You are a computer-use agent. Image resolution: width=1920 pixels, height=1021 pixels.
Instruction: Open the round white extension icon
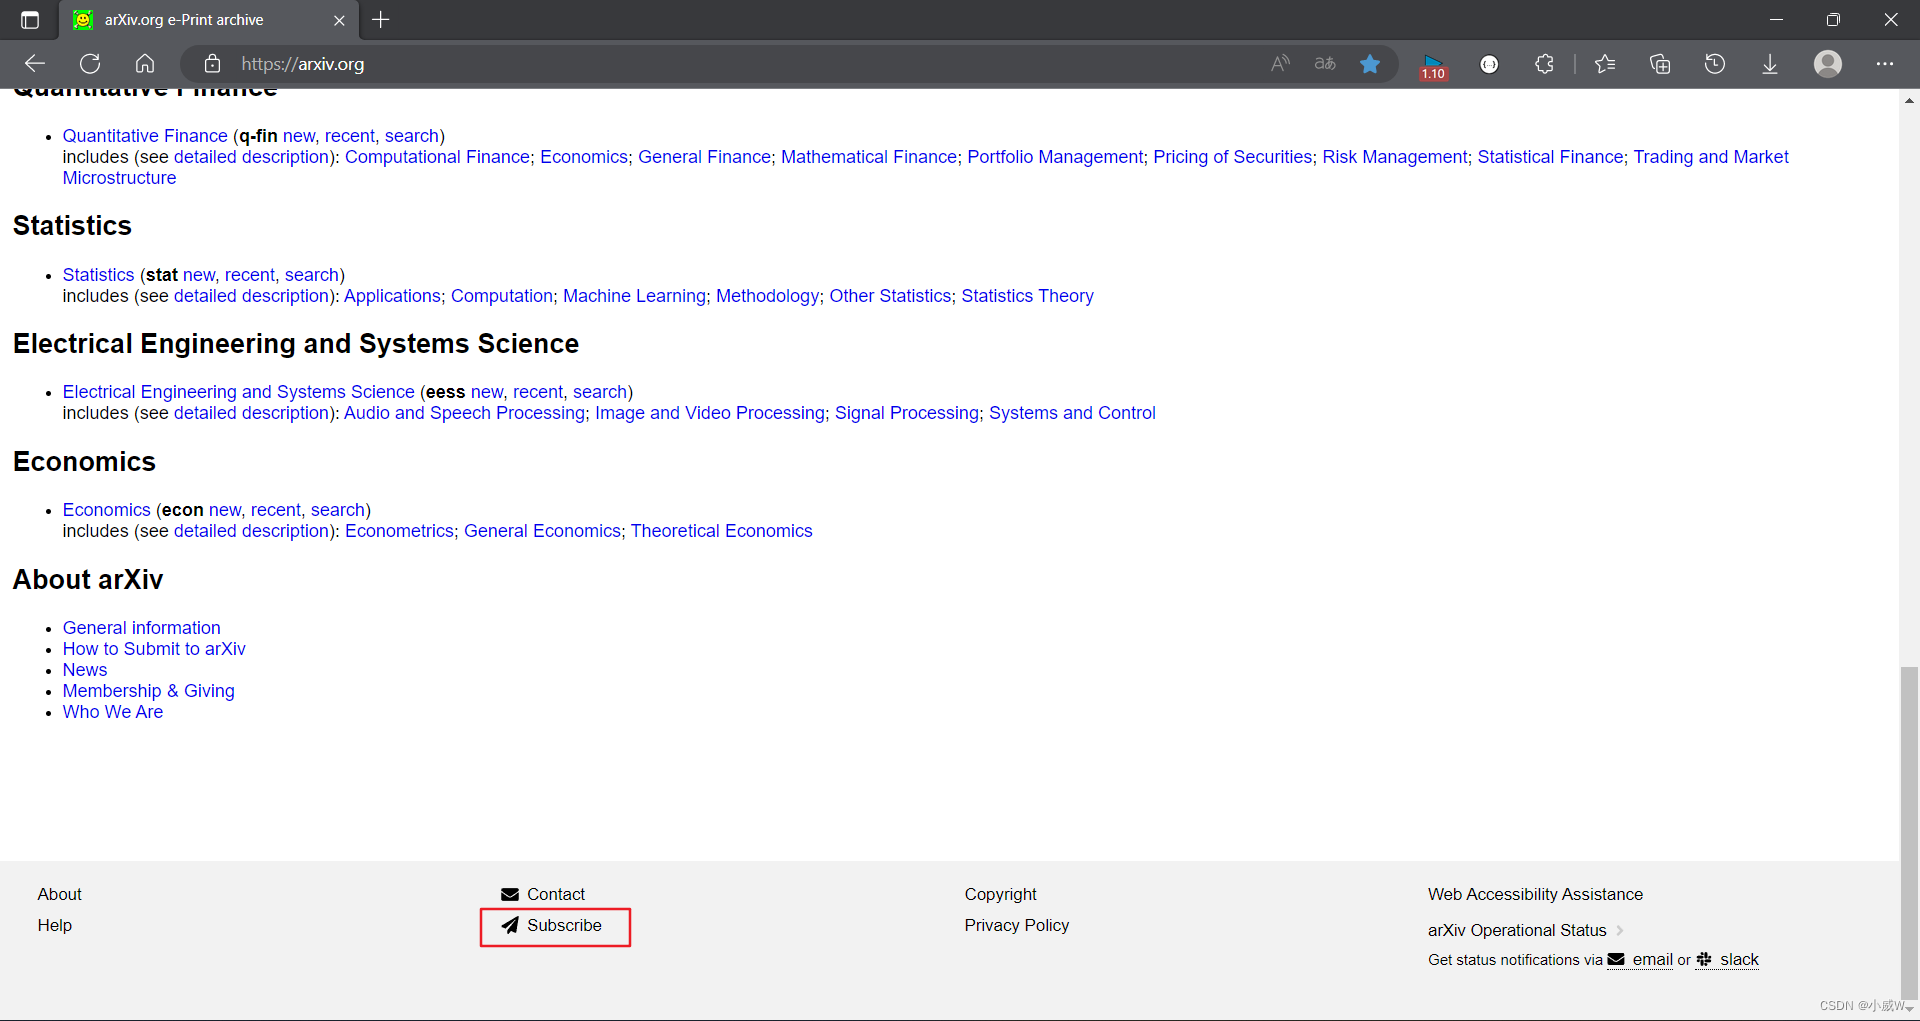1489,64
